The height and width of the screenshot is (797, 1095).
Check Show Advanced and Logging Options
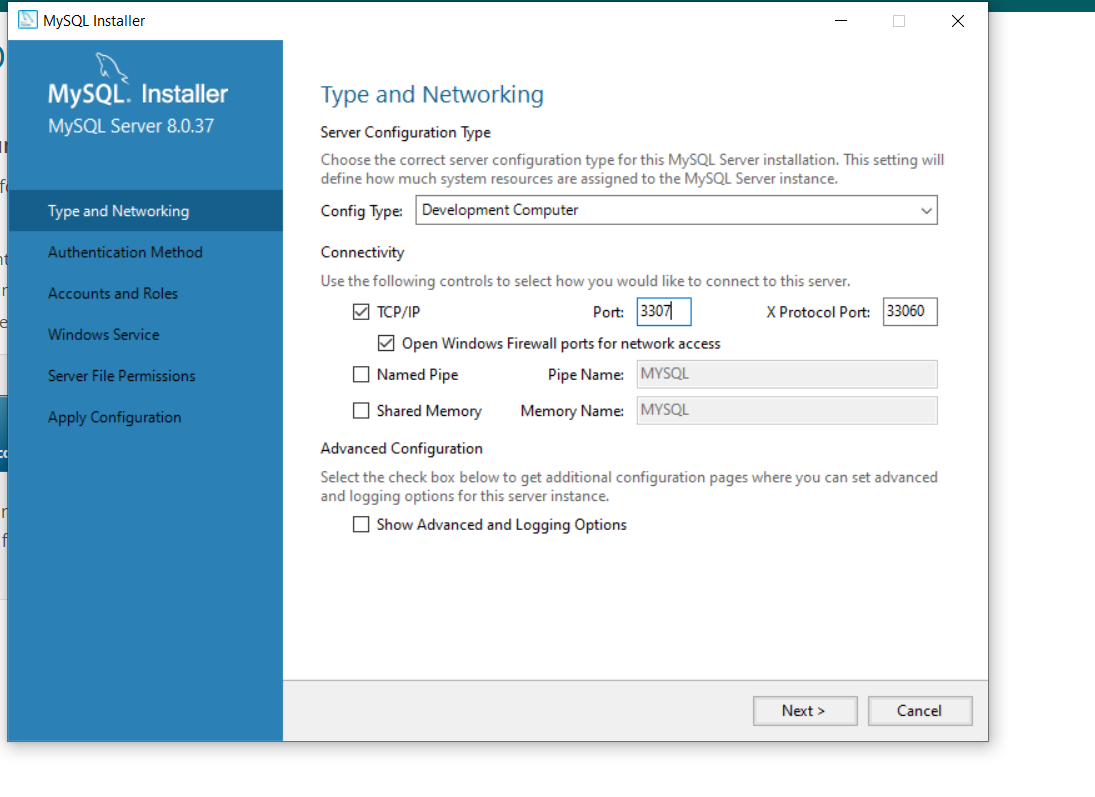click(361, 525)
